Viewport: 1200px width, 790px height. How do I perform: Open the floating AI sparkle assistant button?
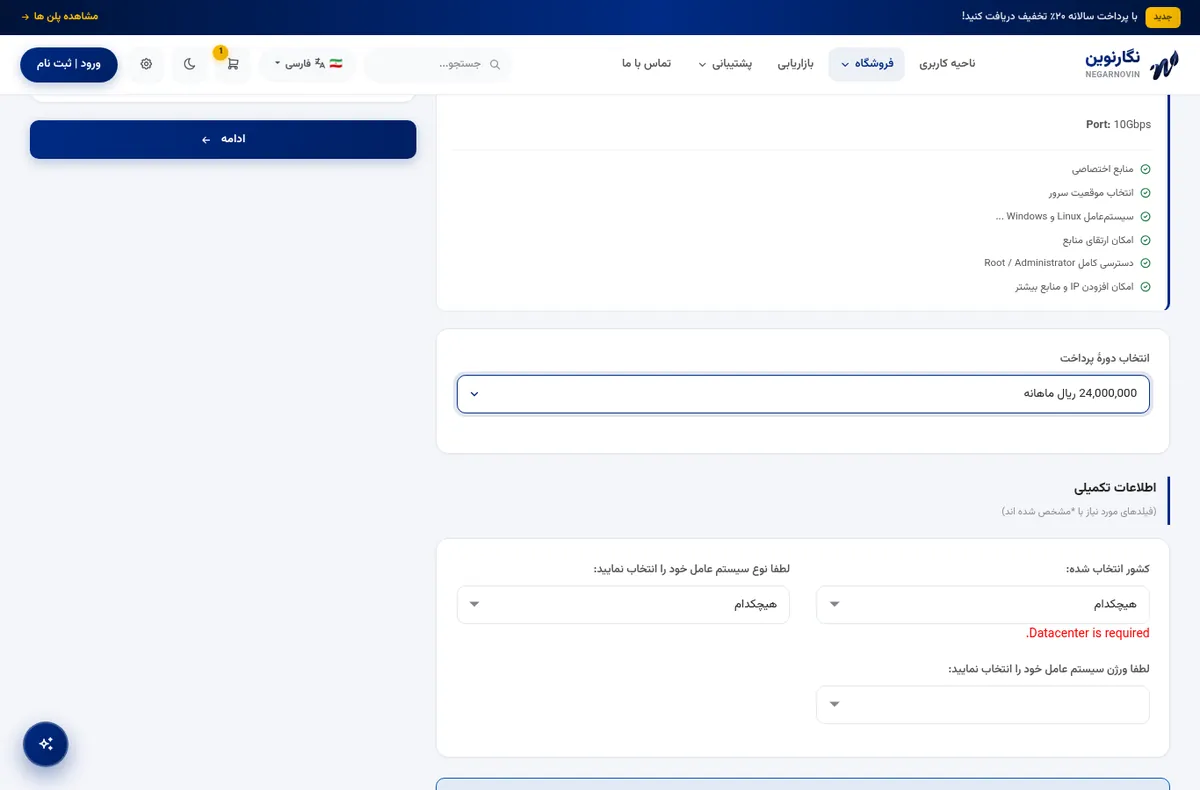point(46,744)
